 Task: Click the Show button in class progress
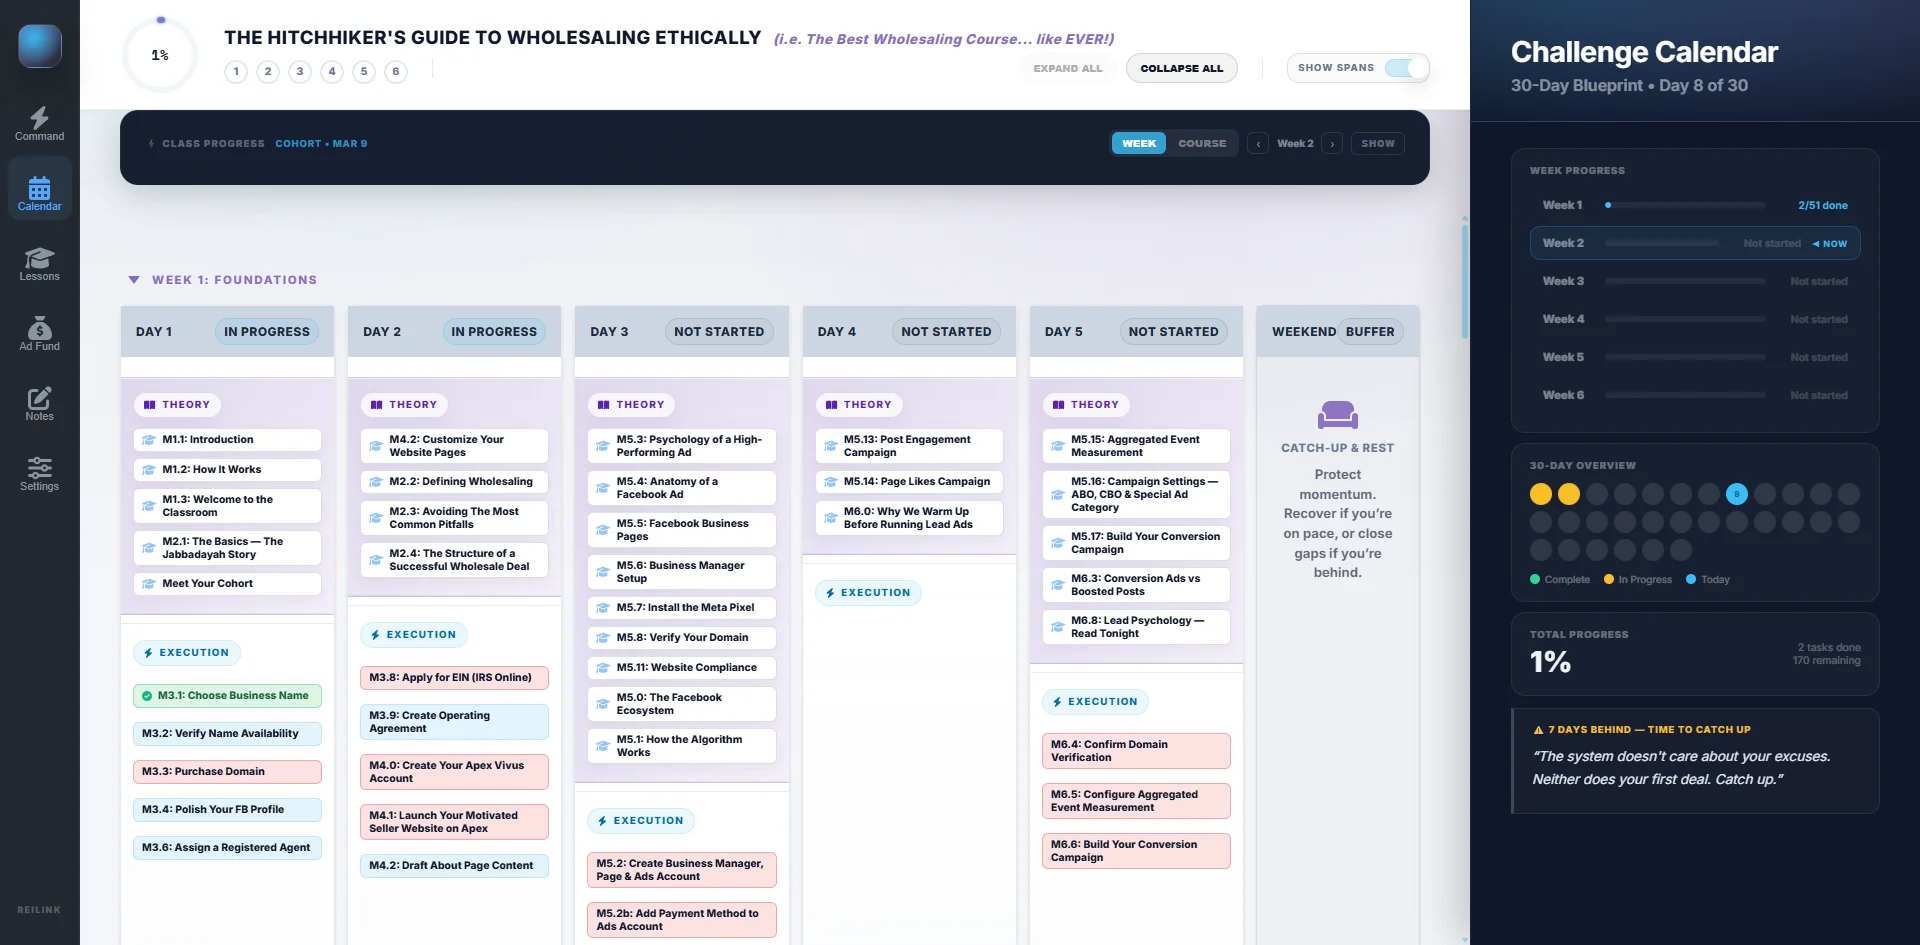[x=1377, y=143]
